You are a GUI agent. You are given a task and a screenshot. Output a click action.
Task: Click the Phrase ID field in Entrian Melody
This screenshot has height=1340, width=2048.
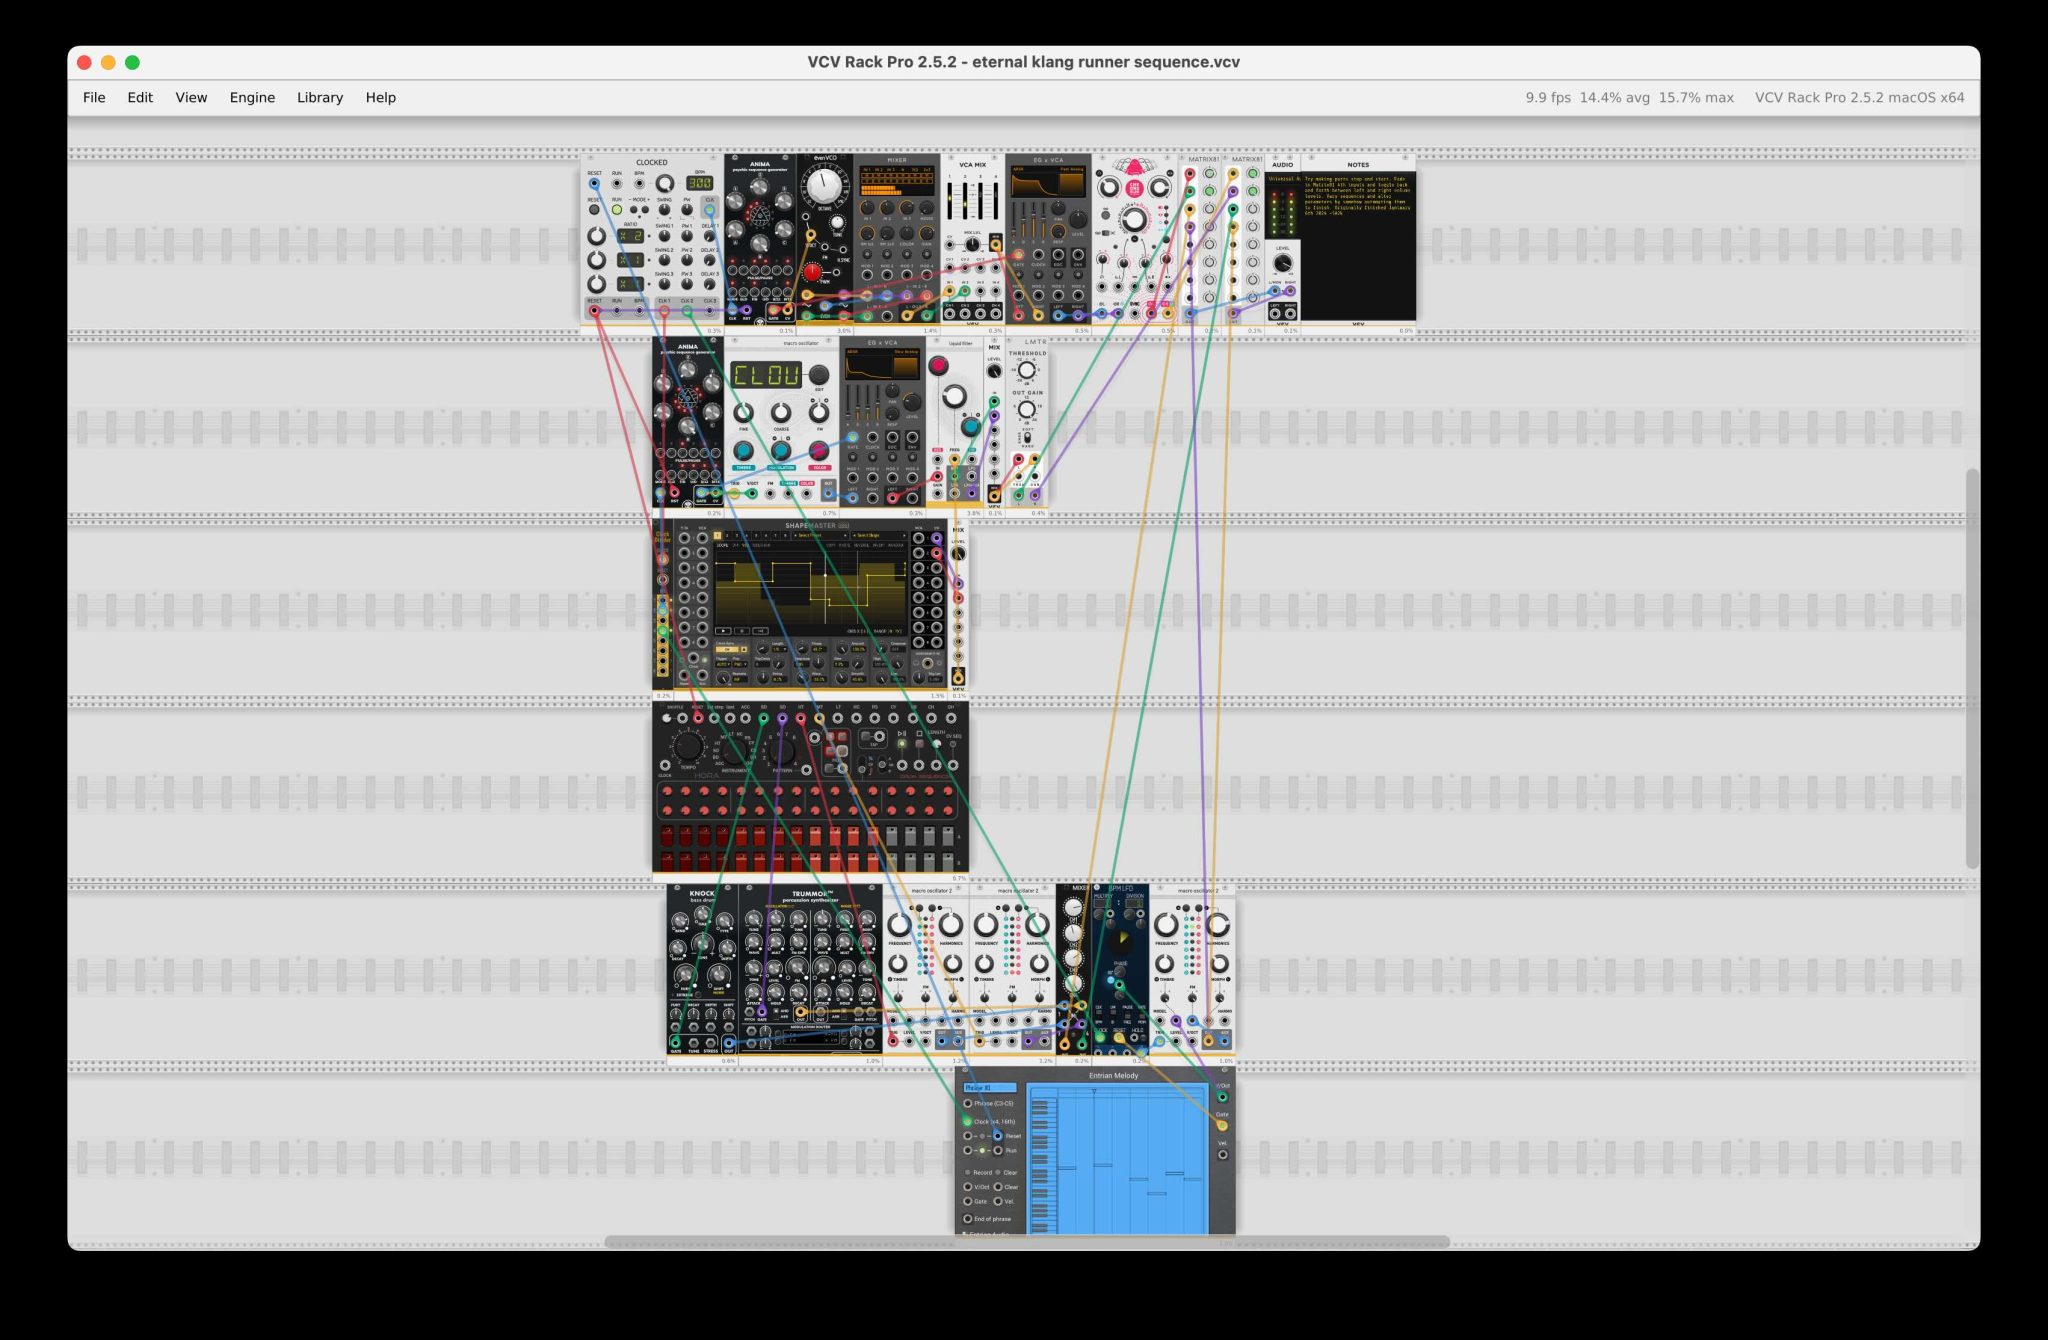click(990, 1088)
